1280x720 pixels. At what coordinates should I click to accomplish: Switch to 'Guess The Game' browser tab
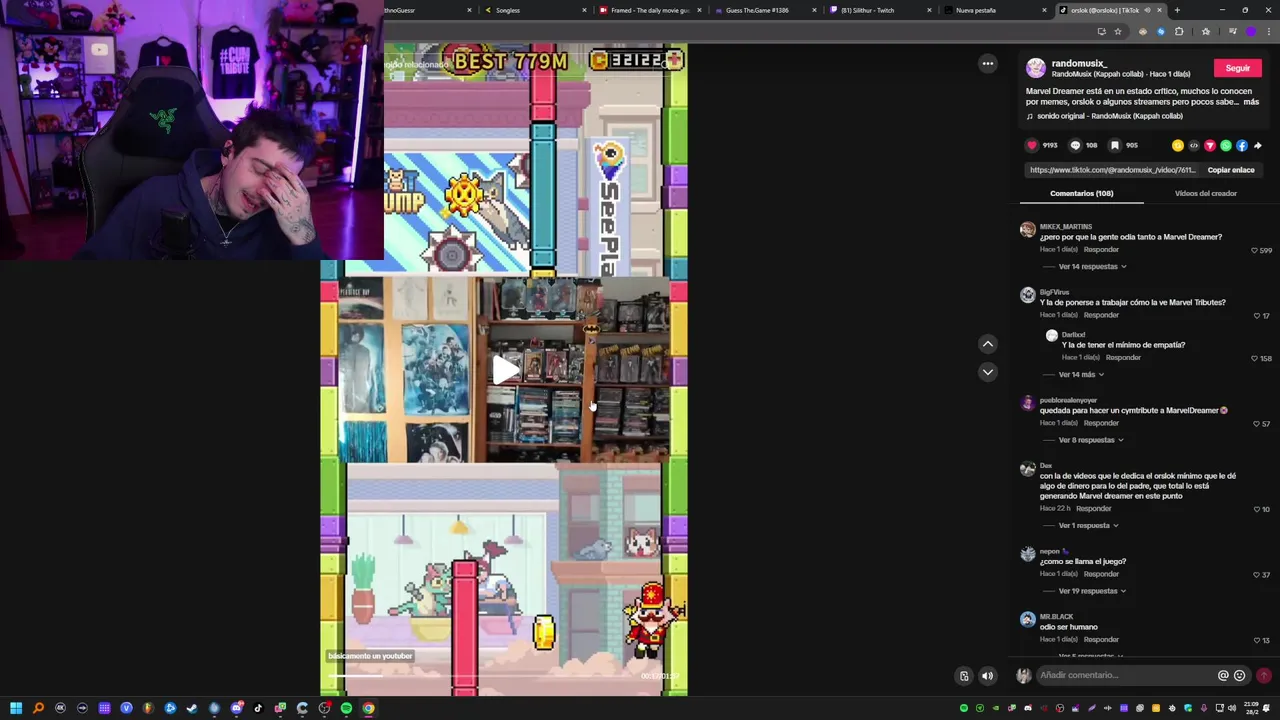764,10
